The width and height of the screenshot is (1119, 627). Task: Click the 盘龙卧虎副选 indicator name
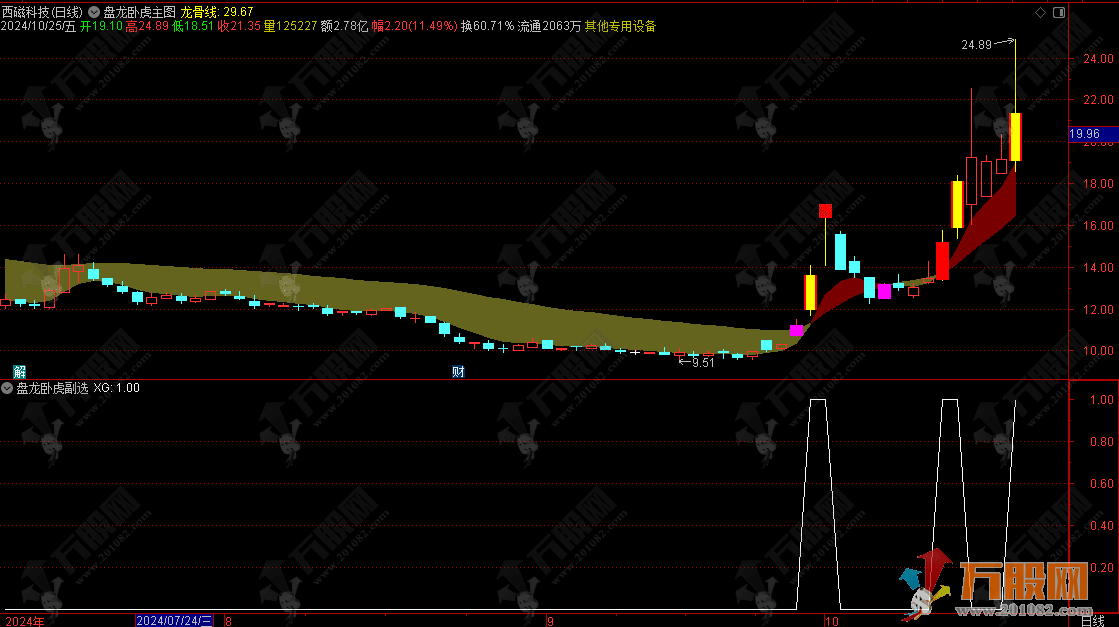[52, 388]
